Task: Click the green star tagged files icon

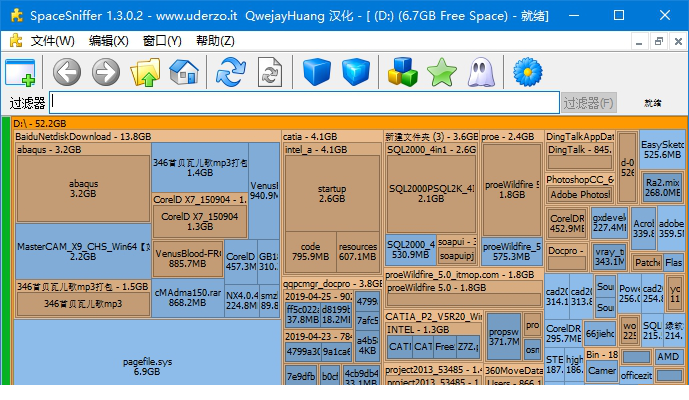Action: [x=442, y=72]
